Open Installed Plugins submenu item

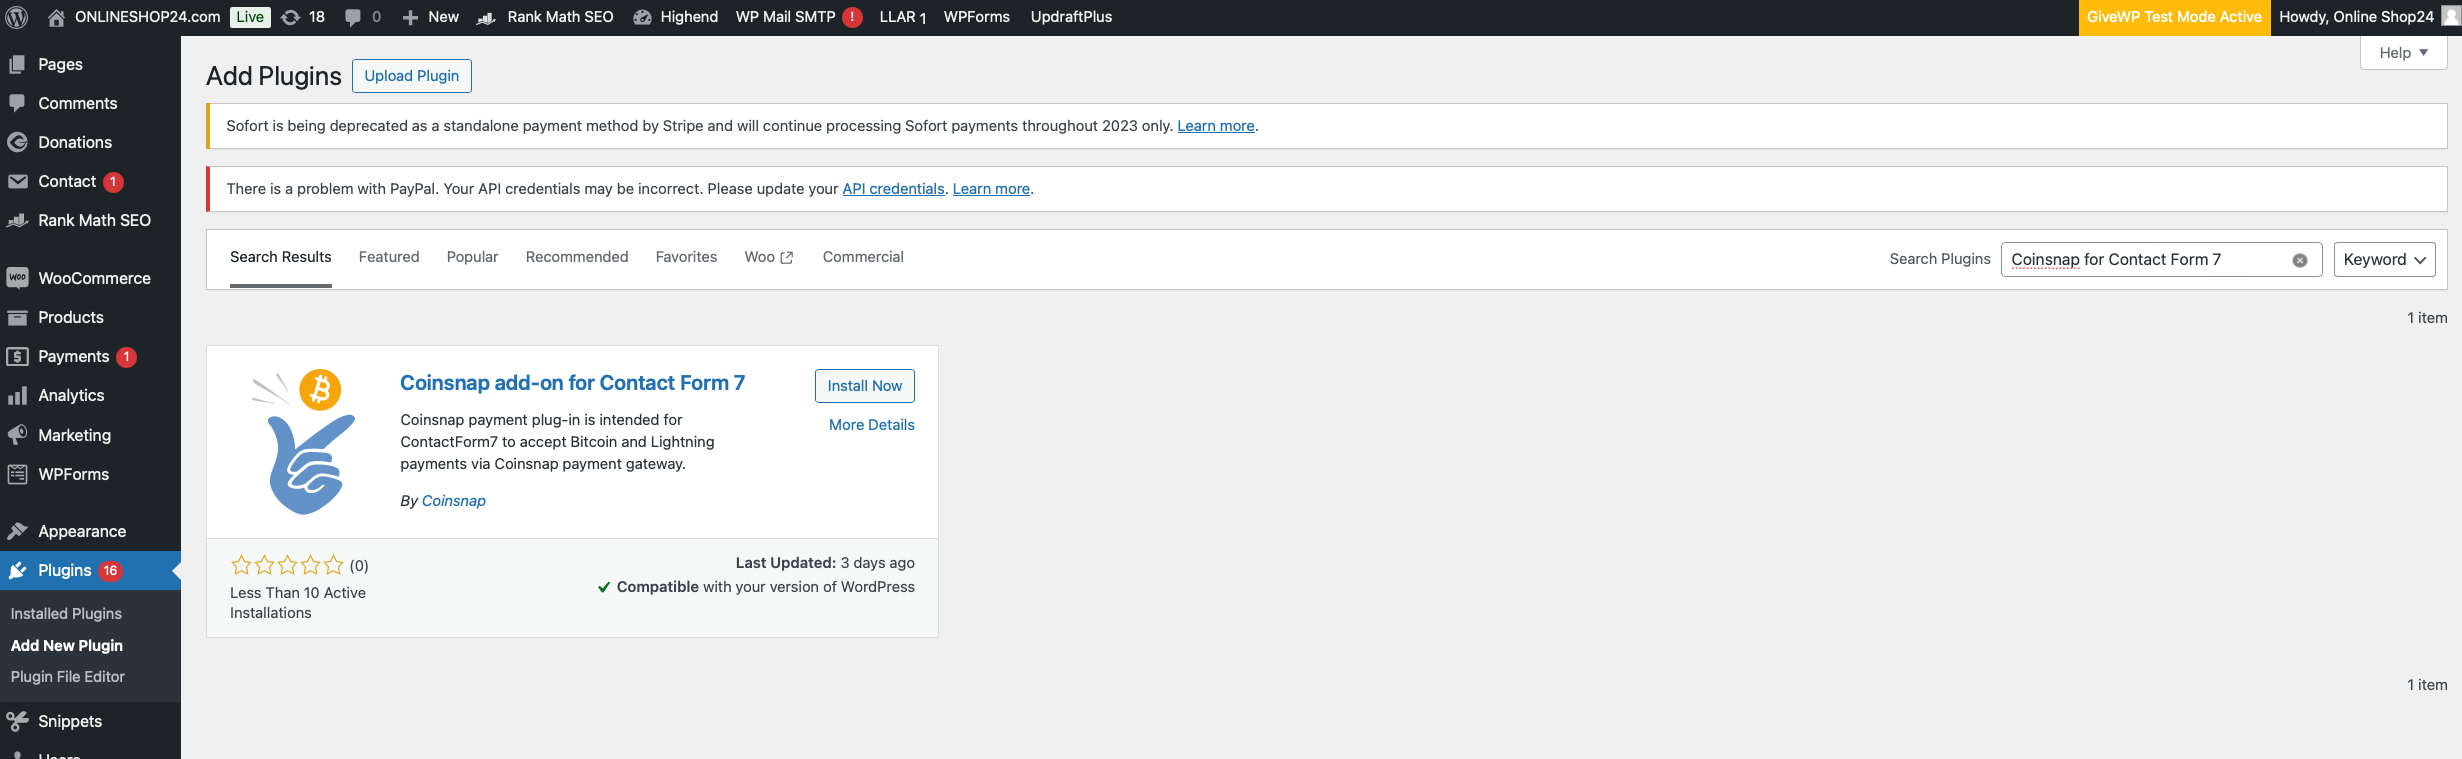(66, 614)
